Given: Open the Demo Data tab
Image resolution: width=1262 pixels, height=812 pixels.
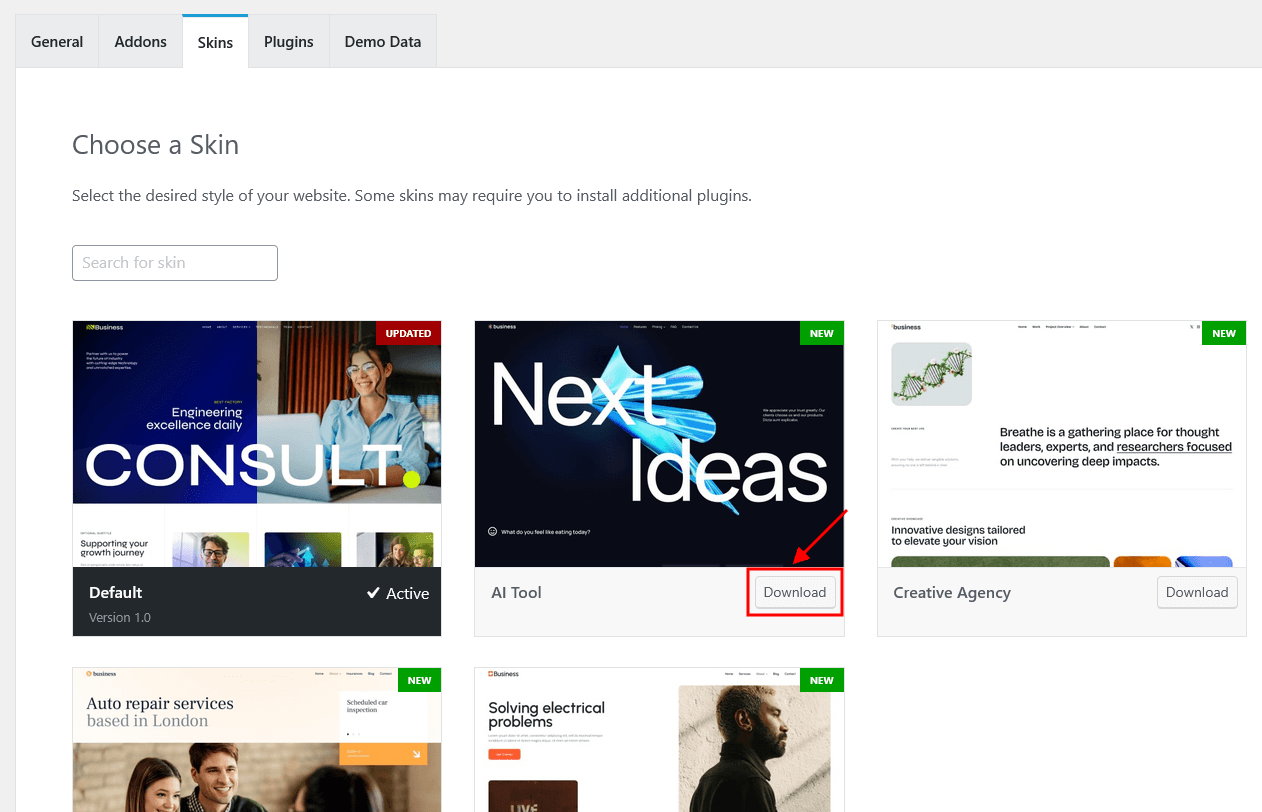Looking at the screenshot, I should pyautogui.click(x=382, y=42).
